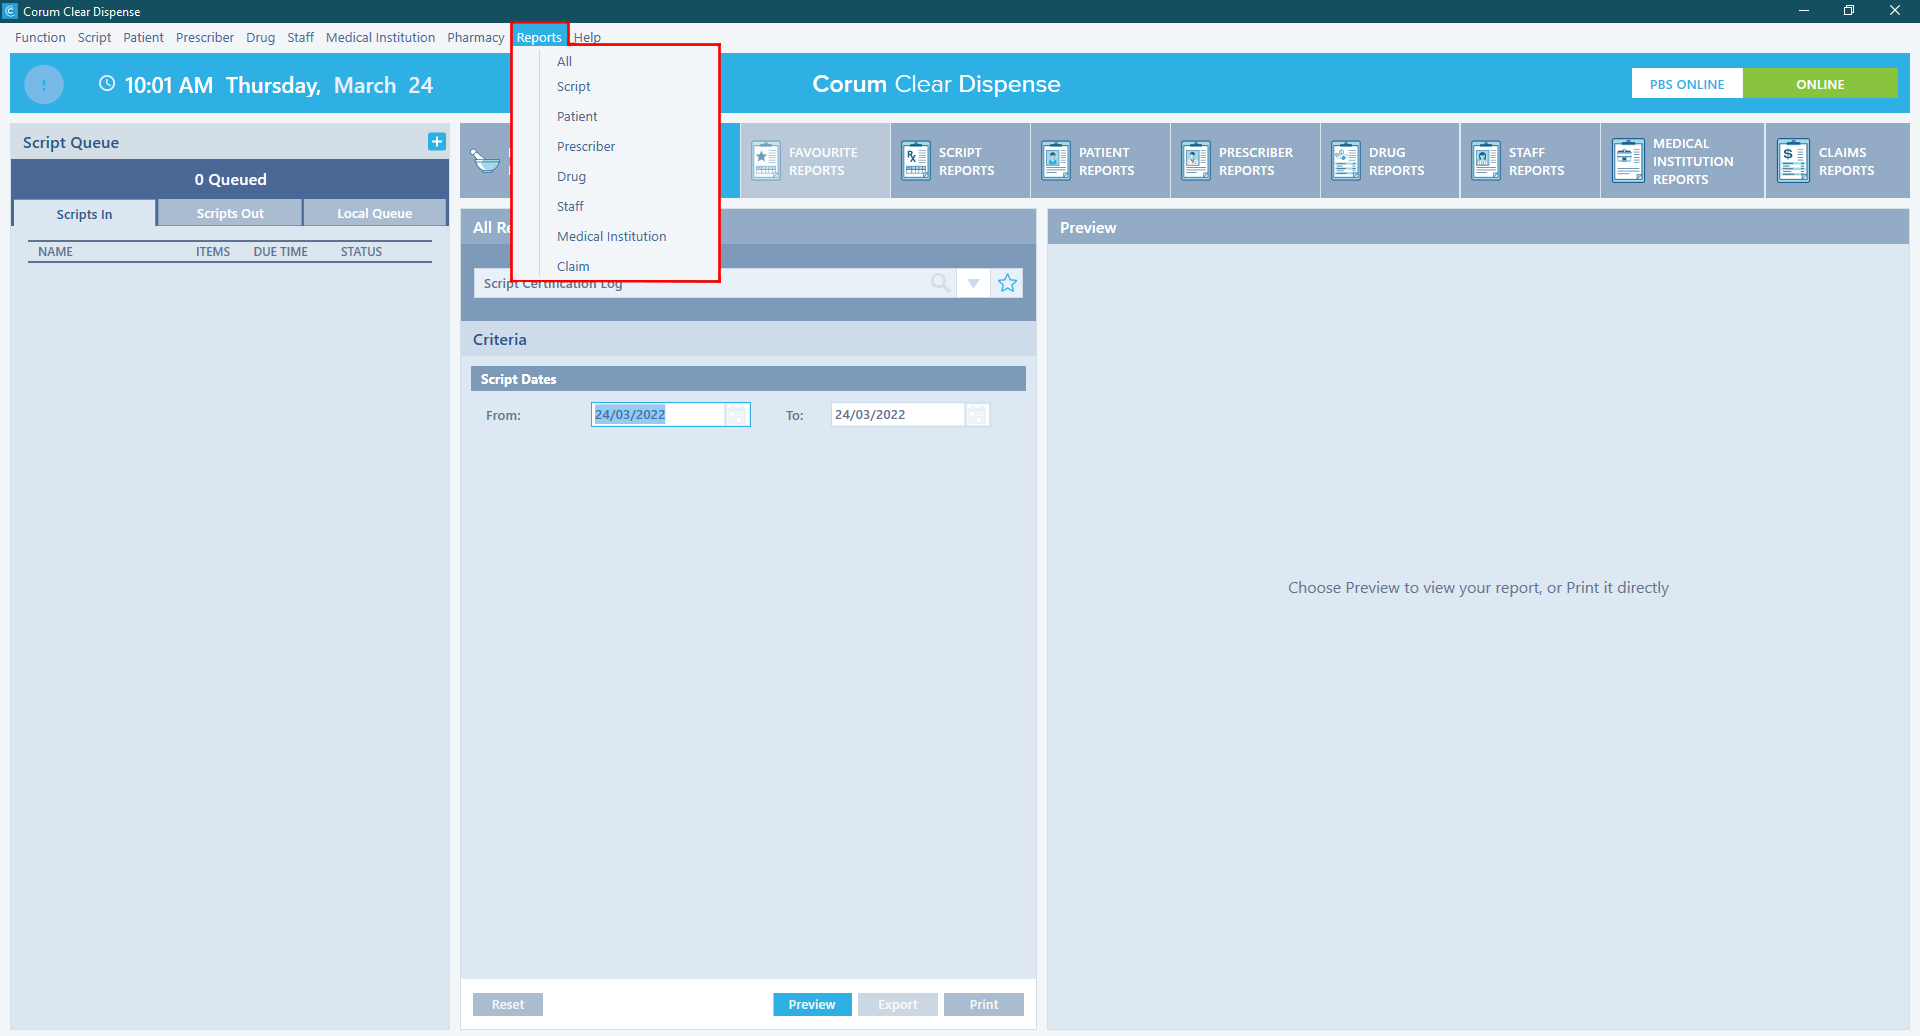
Task: Mark report as favourite with star icon
Action: [1007, 283]
